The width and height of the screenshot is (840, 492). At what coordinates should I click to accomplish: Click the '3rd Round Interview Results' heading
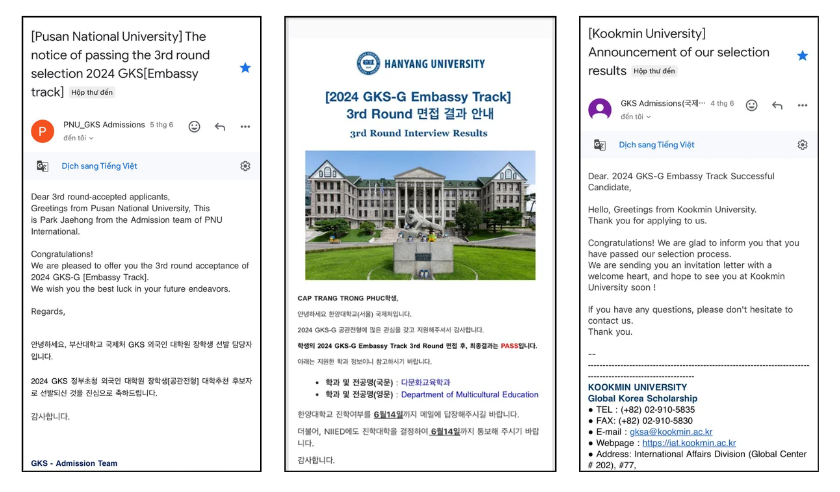coord(418,133)
